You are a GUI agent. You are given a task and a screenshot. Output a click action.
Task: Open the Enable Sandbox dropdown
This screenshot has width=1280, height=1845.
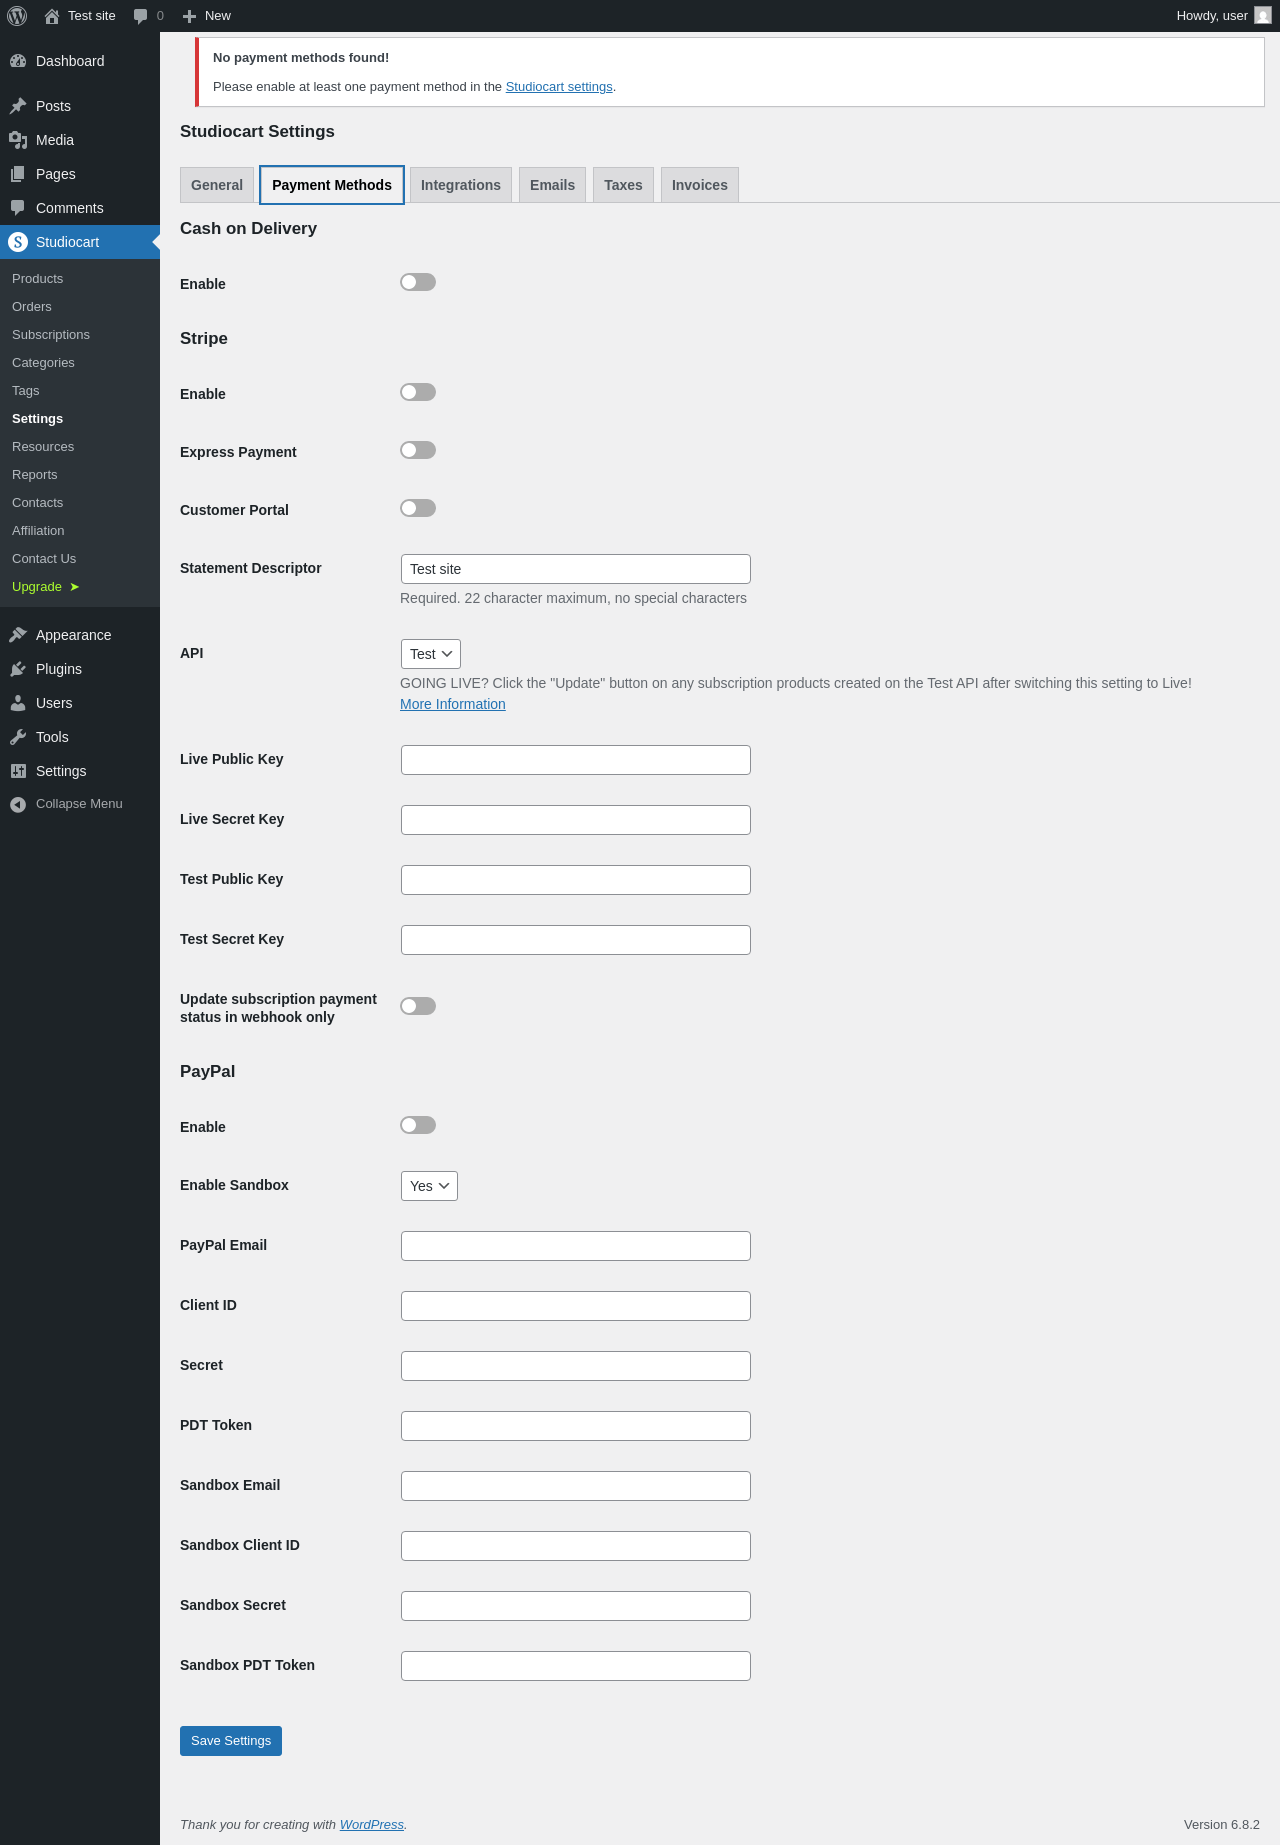(429, 1186)
